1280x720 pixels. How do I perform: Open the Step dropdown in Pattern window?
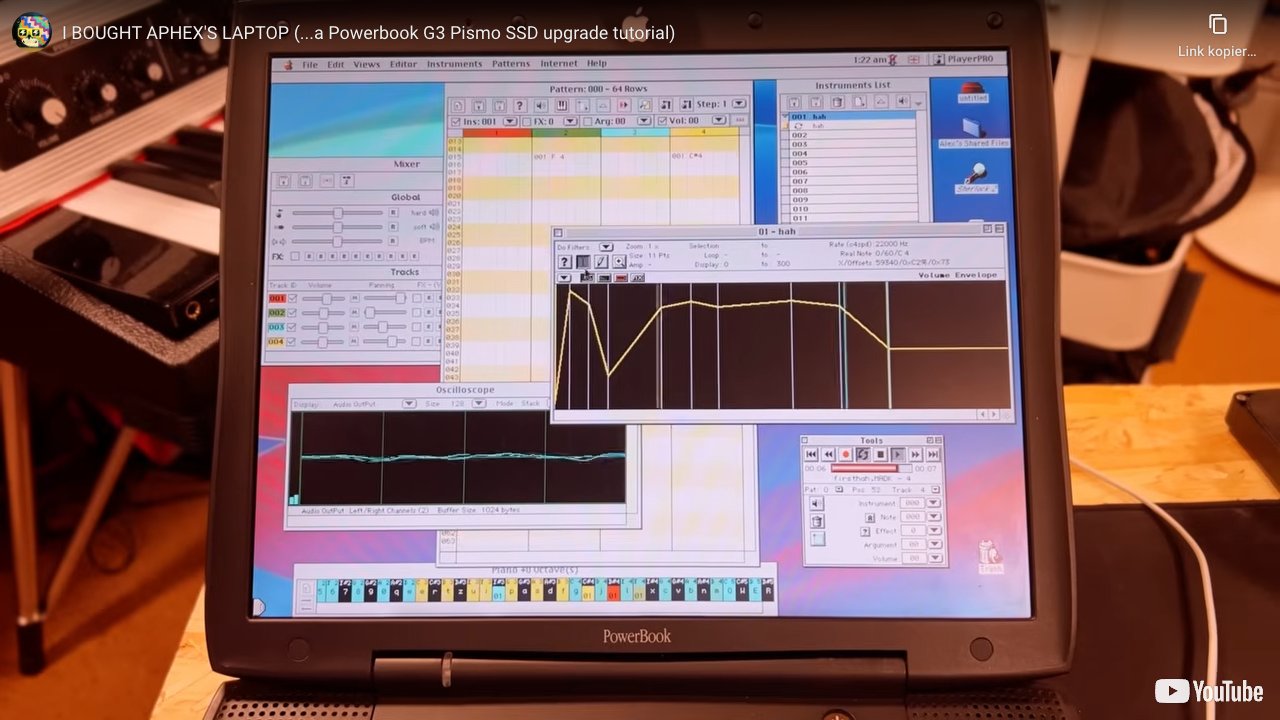739,104
